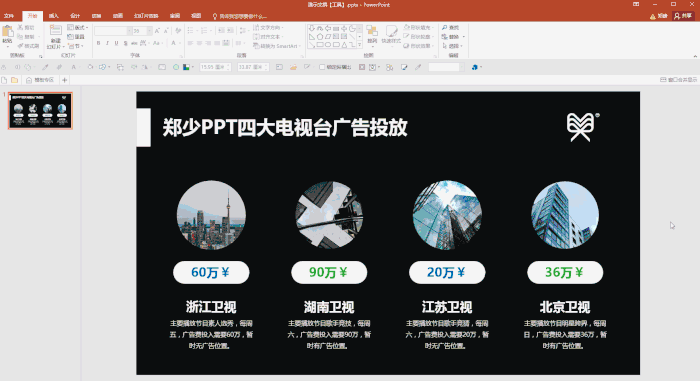Click 窗口合并显示 in the tab bar

679,80
